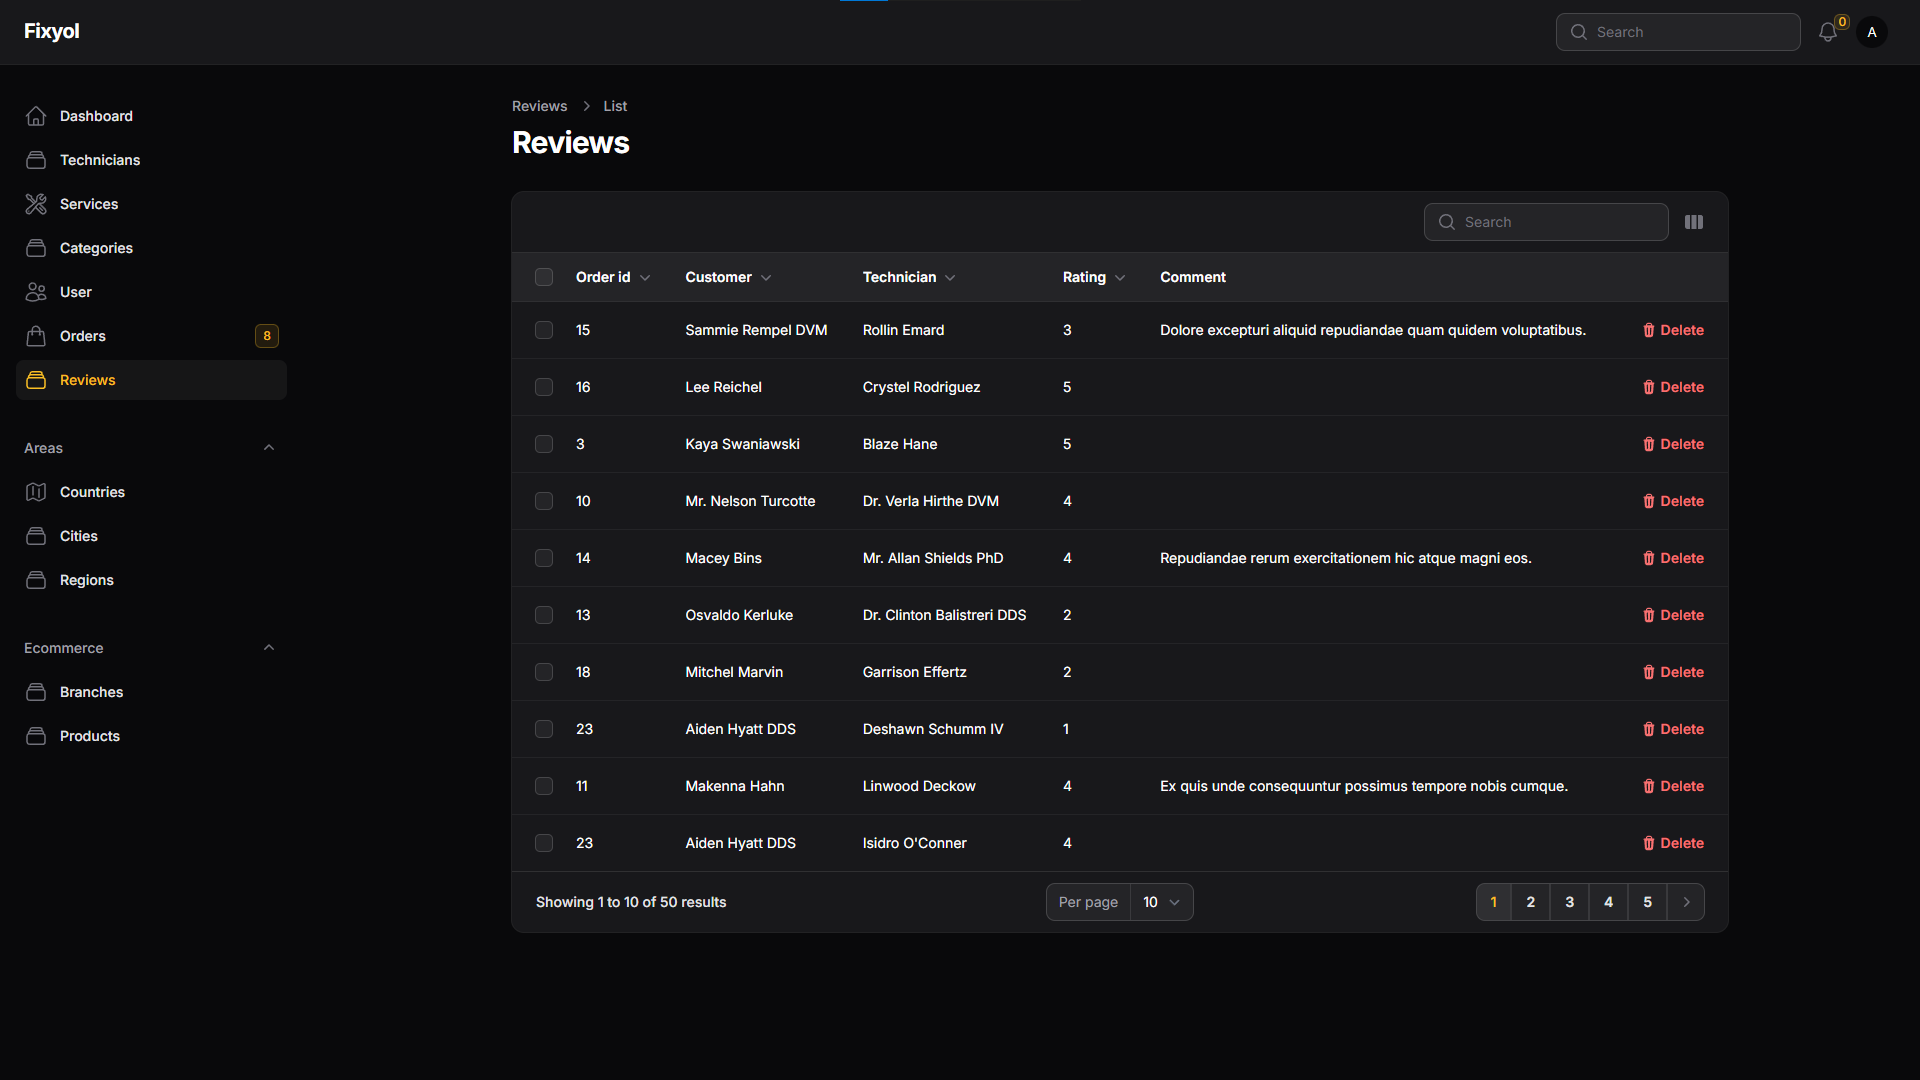This screenshot has height=1080, width=1920.
Task: Focus the table Search field
Action: point(1546,222)
